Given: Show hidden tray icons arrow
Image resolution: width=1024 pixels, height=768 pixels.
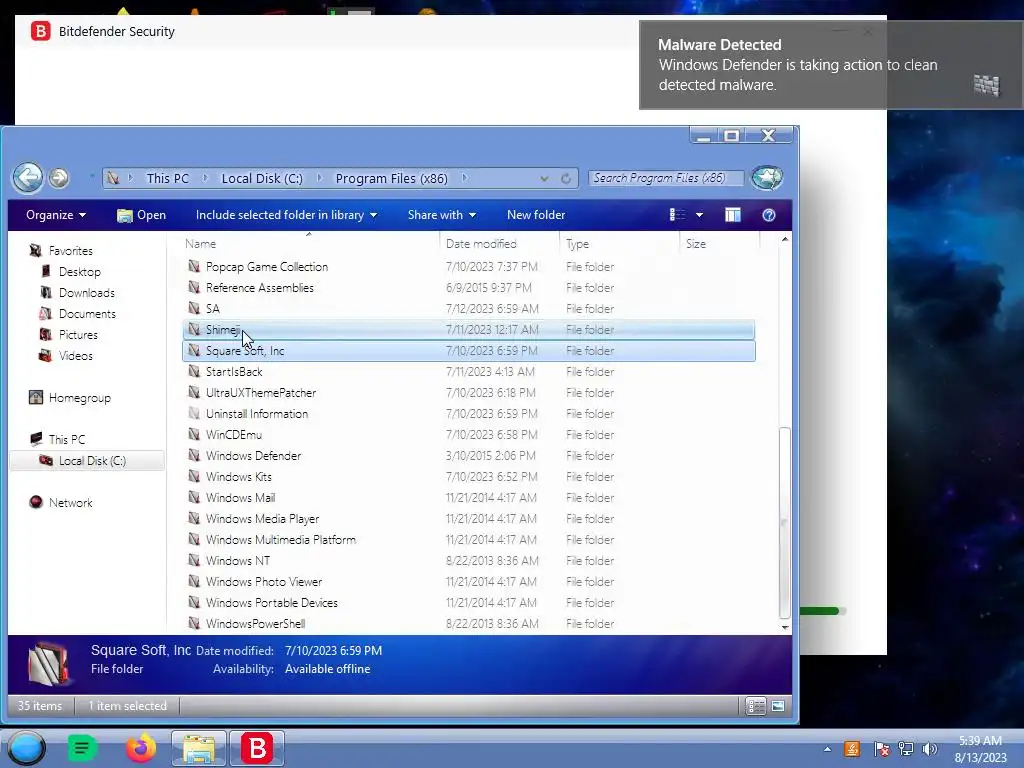Looking at the screenshot, I should [x=827, y=749].
